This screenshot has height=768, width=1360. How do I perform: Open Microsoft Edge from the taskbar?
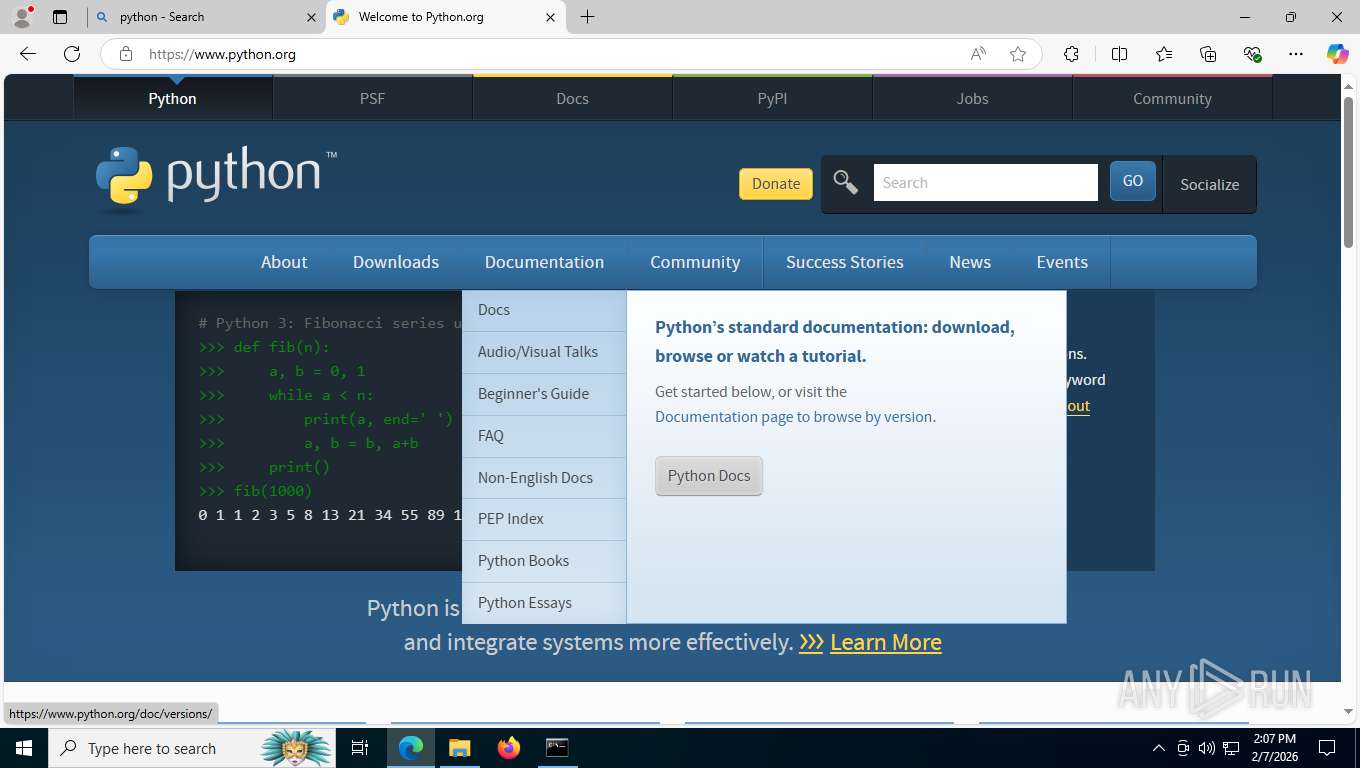[411, 748]
